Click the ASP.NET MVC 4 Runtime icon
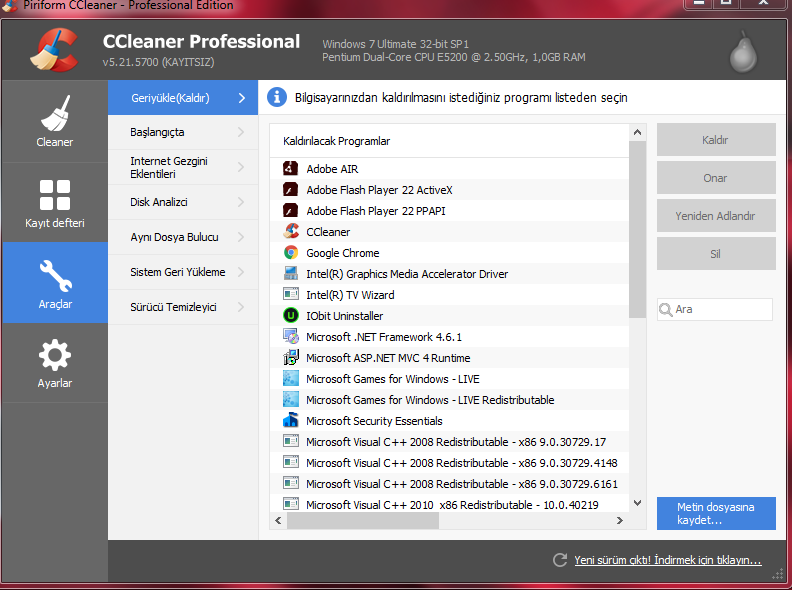Screen dimensions: 792x590 (290, 357)
